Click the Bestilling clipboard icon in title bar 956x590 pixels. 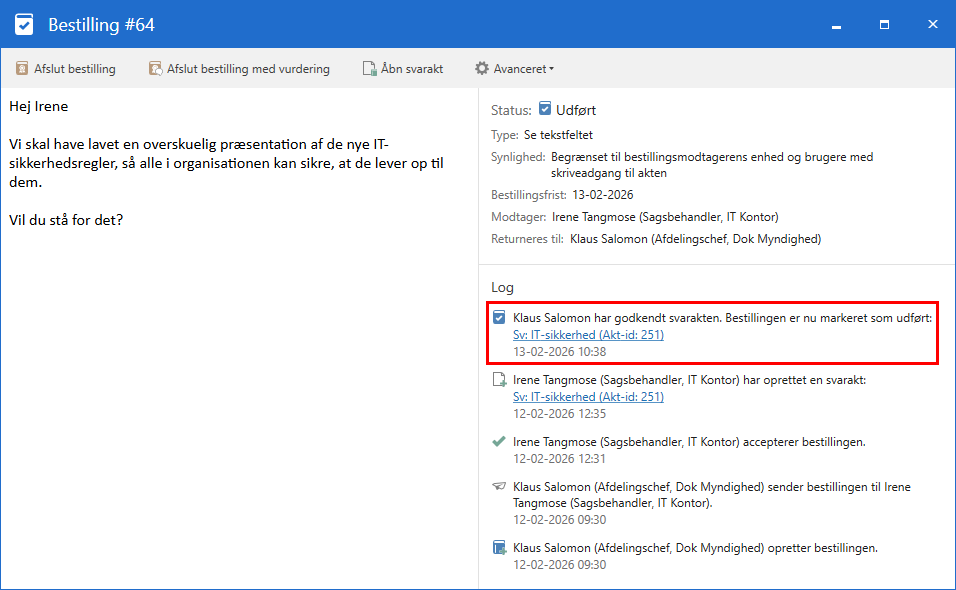click(24, 24)
